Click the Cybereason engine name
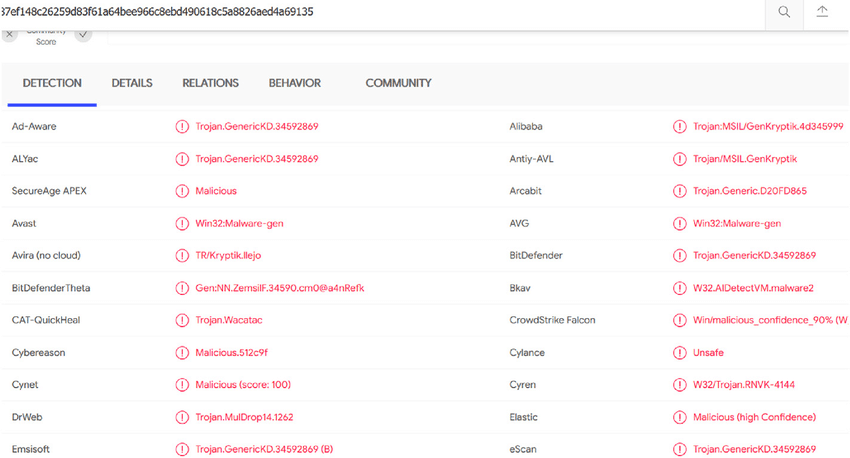The width and height of the screenshot is (850, 458). coord(38,352)
